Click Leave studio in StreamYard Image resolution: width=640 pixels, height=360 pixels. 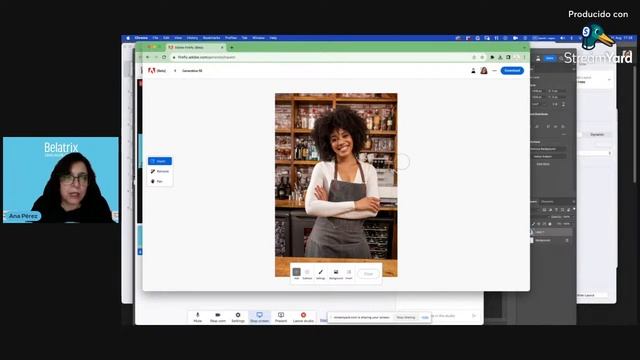point(303,317)
